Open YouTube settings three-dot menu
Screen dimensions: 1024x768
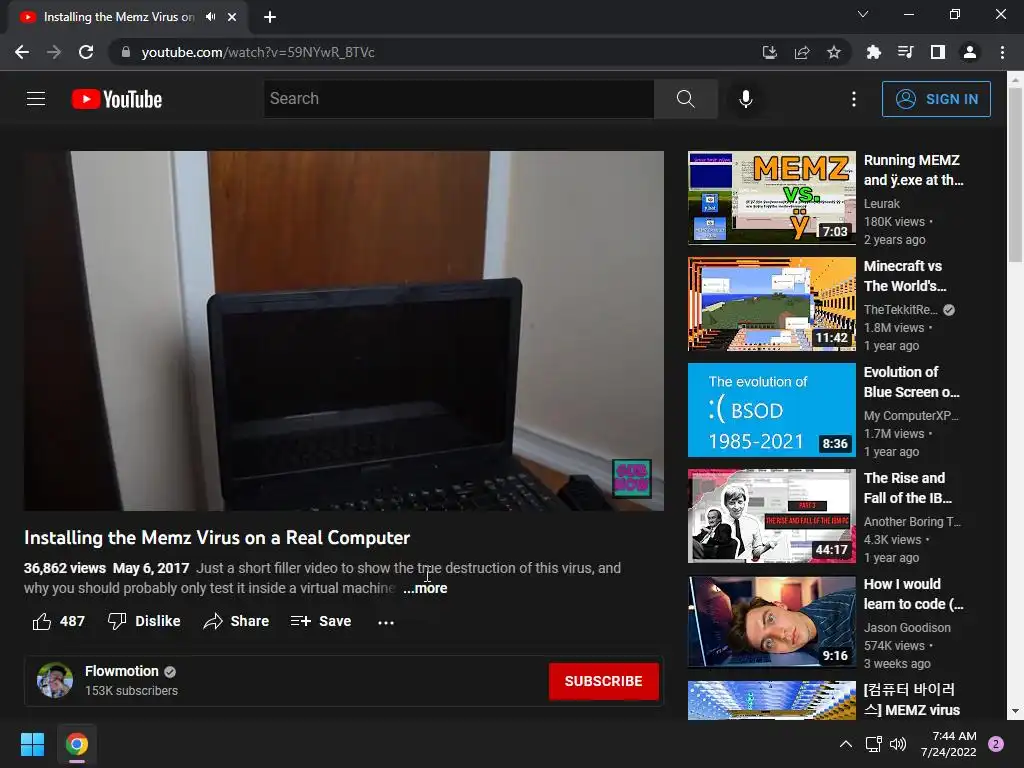pos(854,99)
